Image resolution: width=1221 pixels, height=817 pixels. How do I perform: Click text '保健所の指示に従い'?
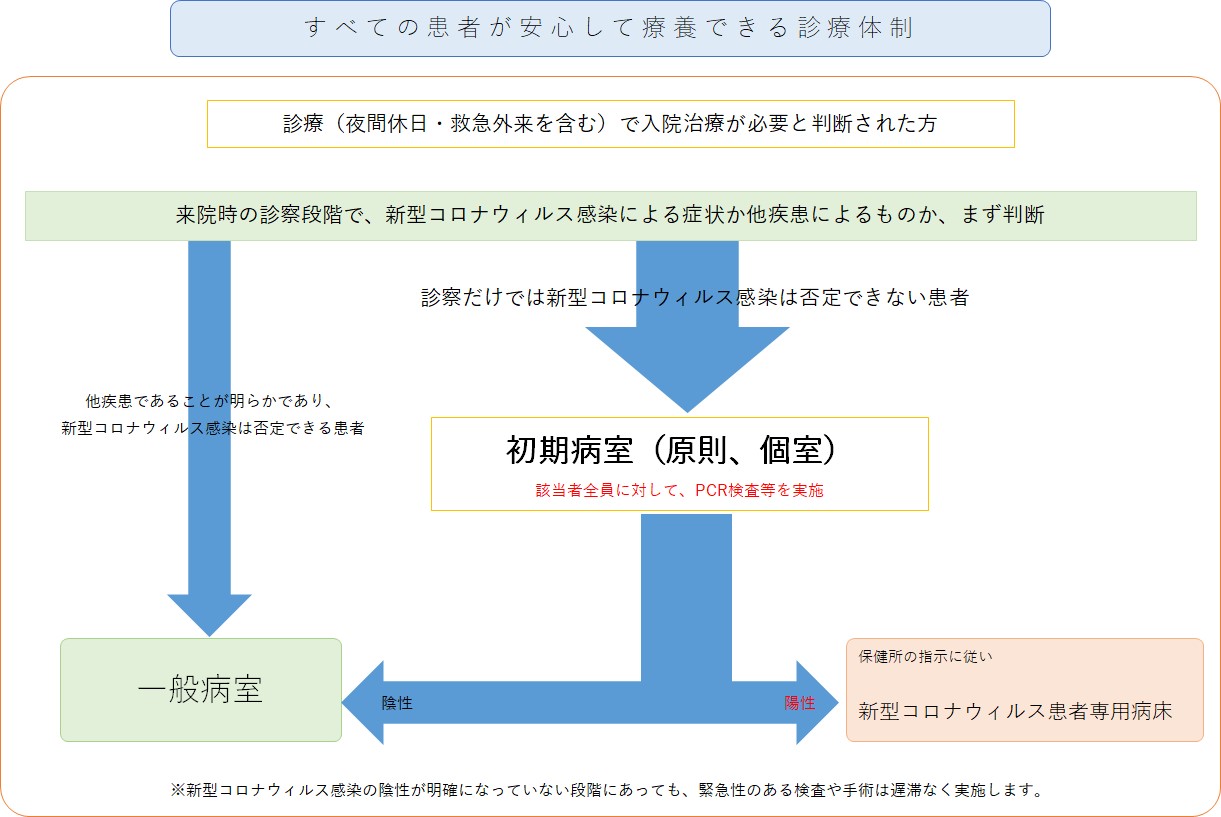pyautogui.click(x=925, y=657)
